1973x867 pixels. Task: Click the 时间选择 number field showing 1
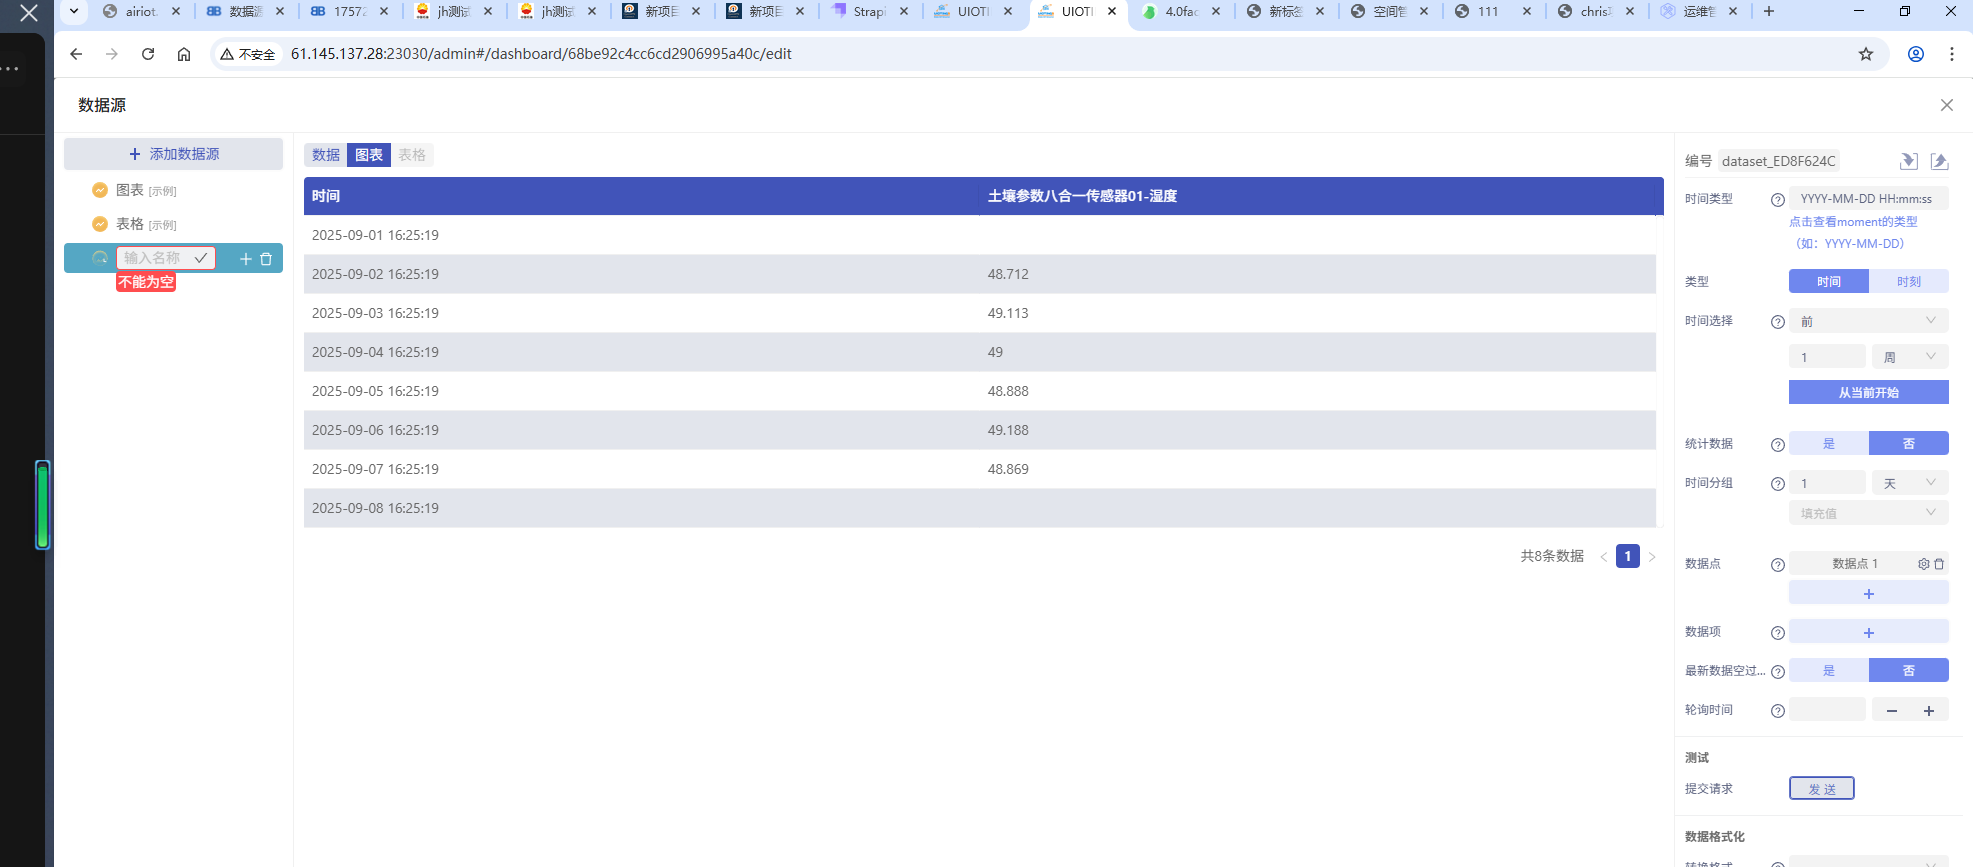pyautogui.click(x=1827, y=357)
